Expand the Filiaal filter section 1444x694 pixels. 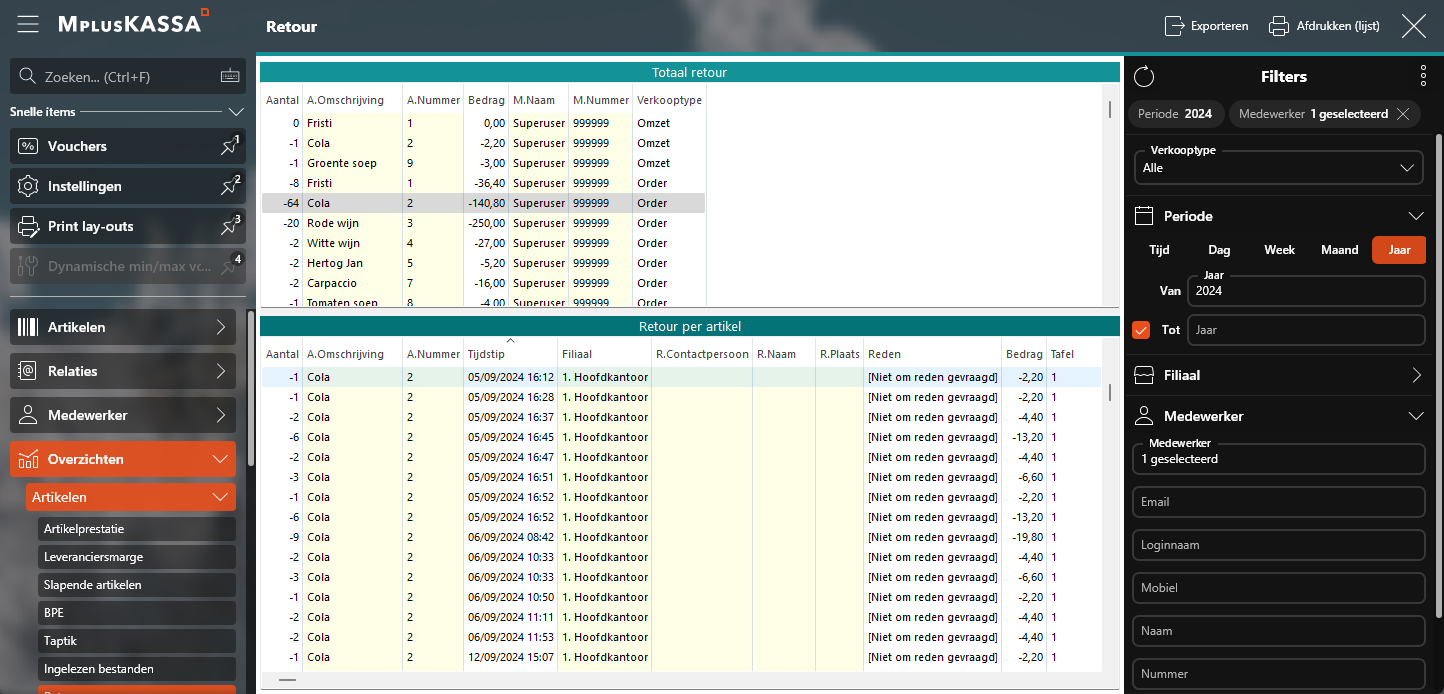(1416, 375)
